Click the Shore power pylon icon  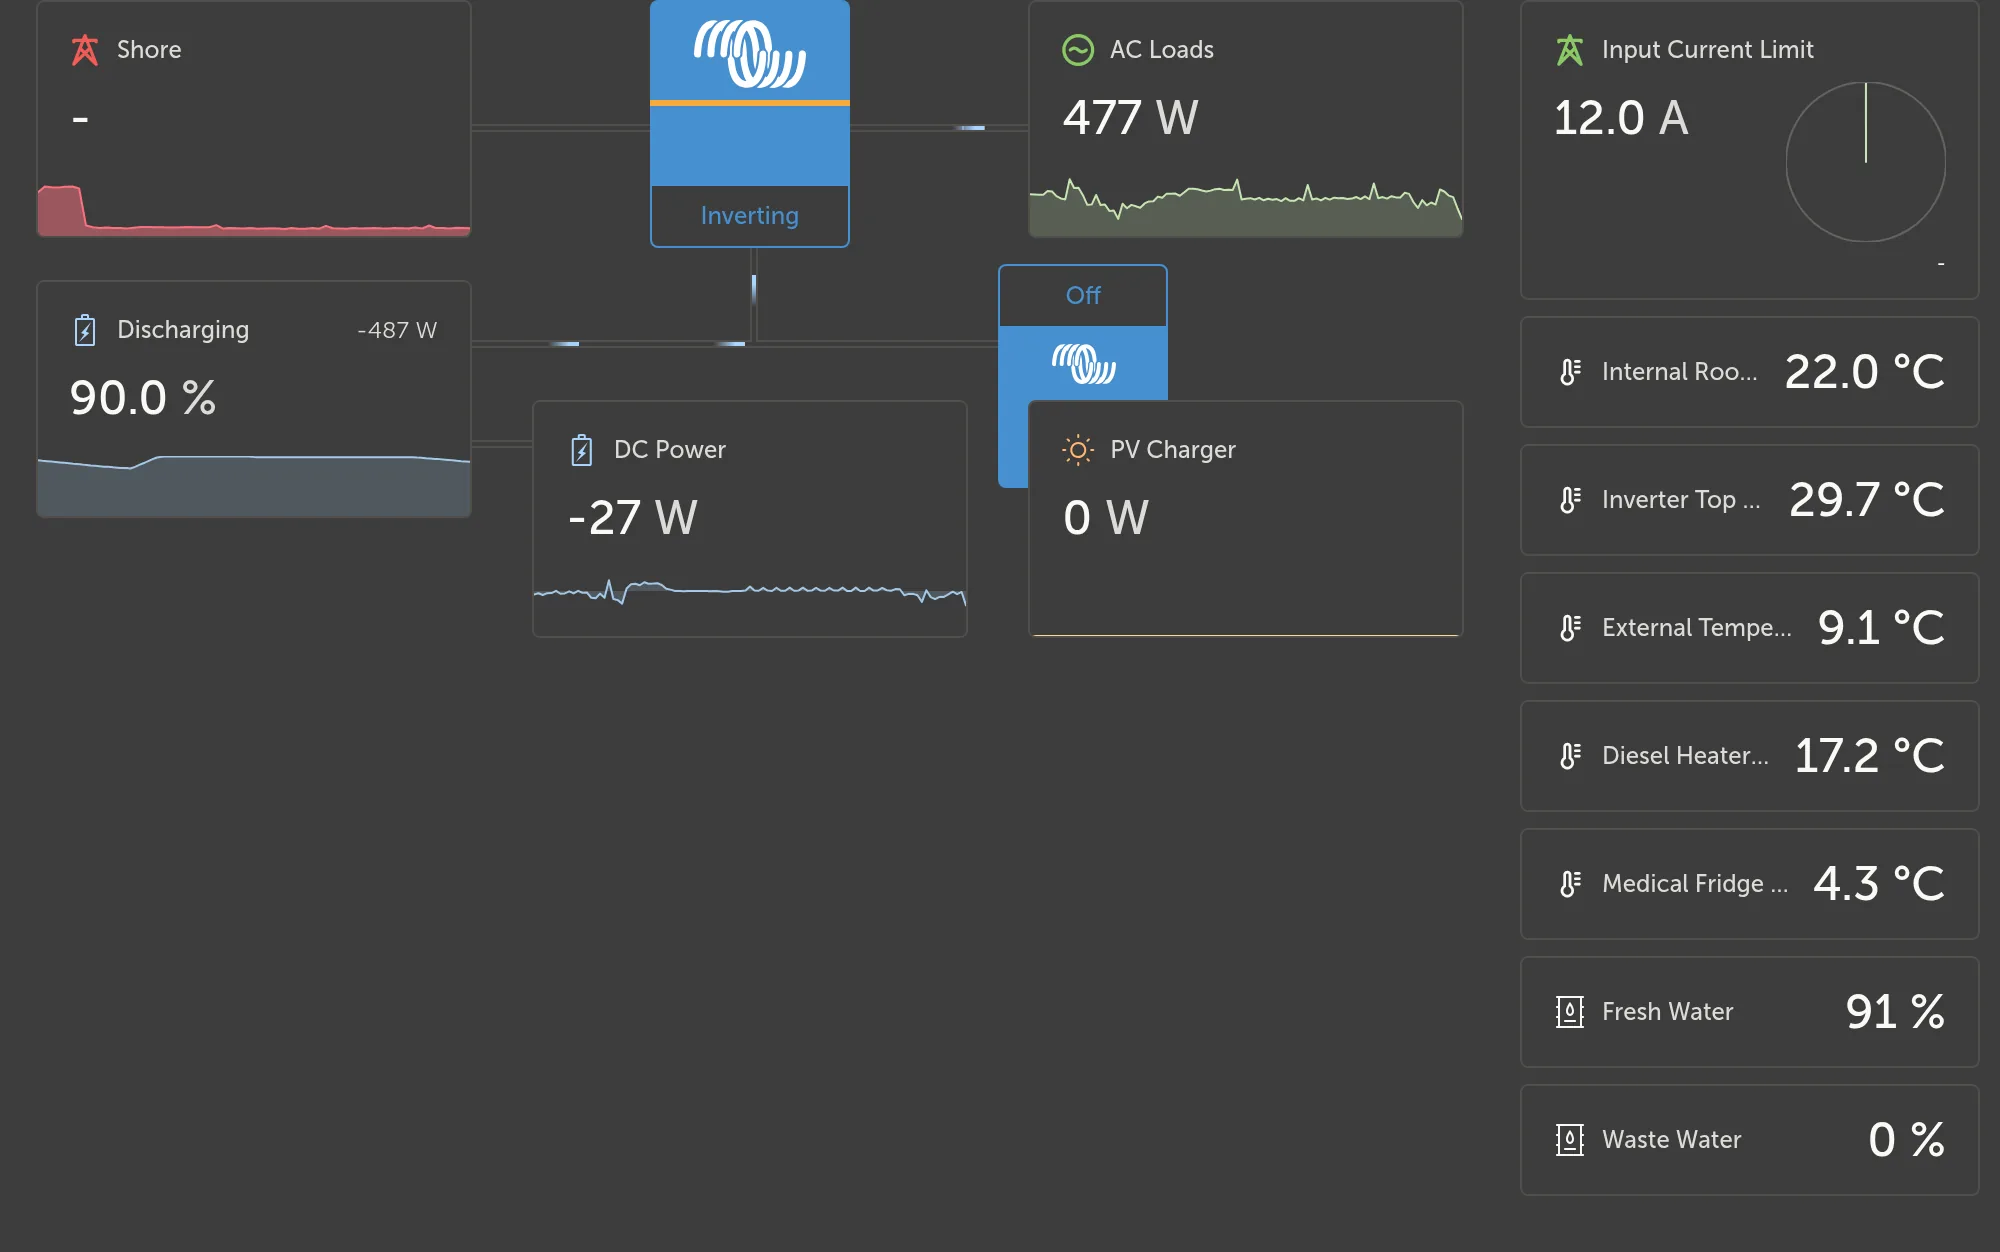[x=85, y=50]
